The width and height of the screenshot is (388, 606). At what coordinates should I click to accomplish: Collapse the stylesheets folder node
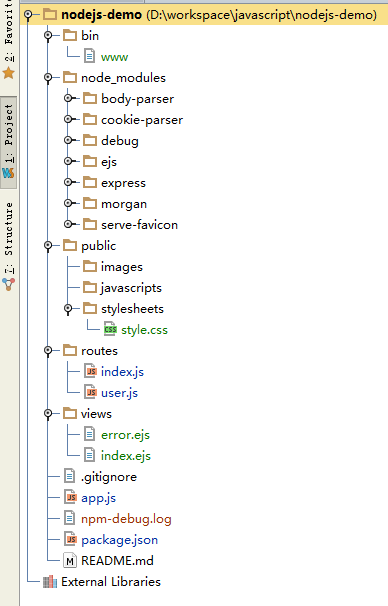click(68, 308)
